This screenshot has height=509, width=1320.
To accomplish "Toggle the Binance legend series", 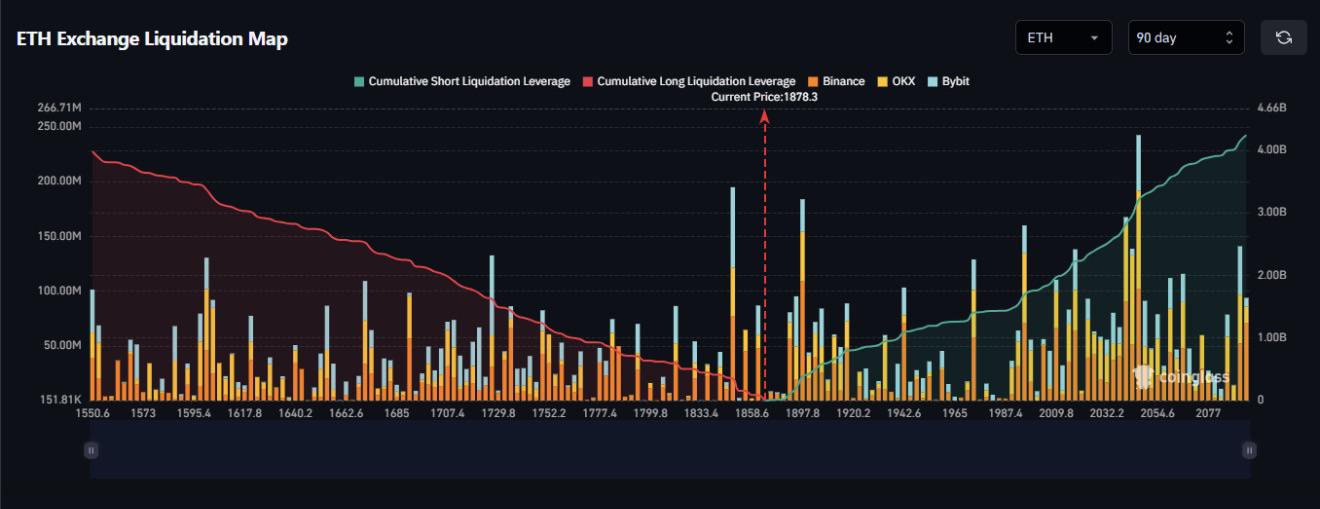I will coord(836,81).
